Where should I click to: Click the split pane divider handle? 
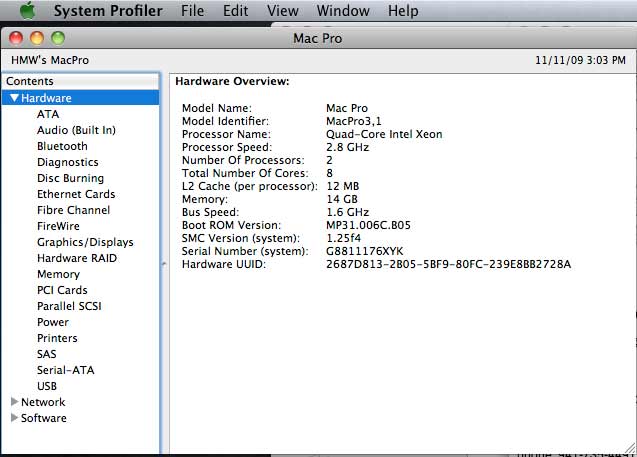click(x=164, y=264)
